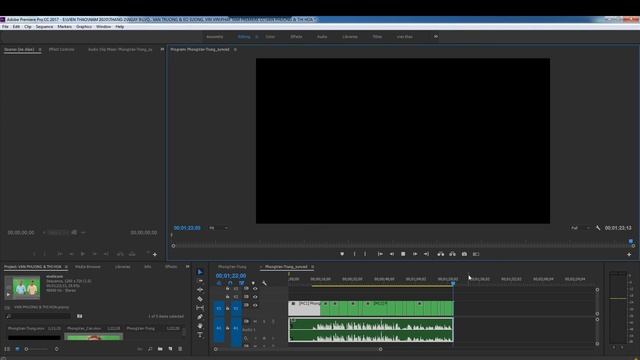Toggle V1 track lock
This screenshot has width=640, height=360.
point(228,308)
